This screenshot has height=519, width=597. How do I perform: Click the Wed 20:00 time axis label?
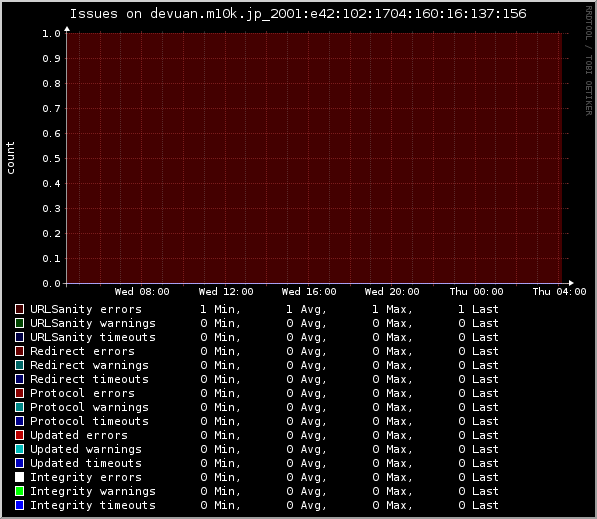(392, 292)
